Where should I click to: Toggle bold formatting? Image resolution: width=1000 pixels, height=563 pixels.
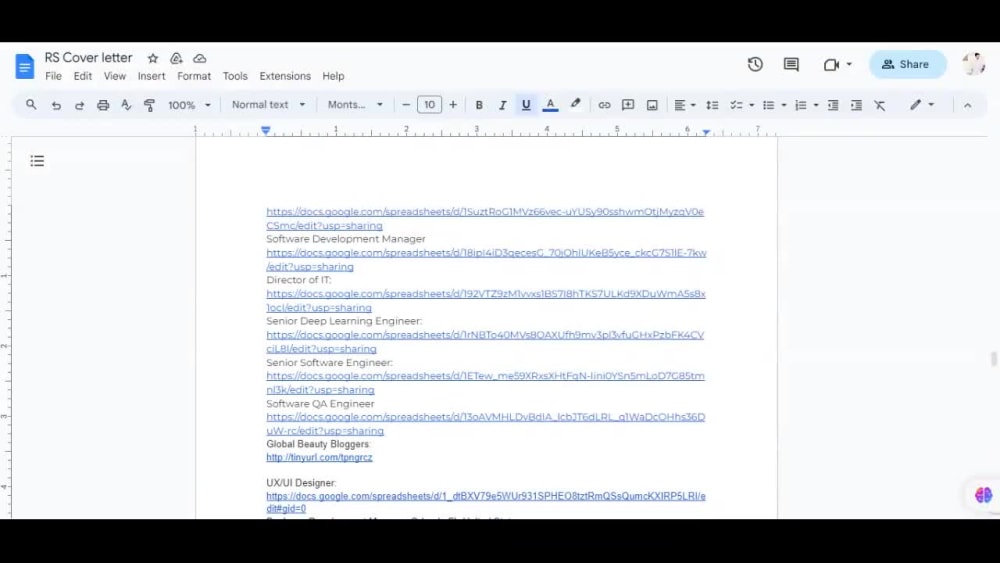pos(479,105)
